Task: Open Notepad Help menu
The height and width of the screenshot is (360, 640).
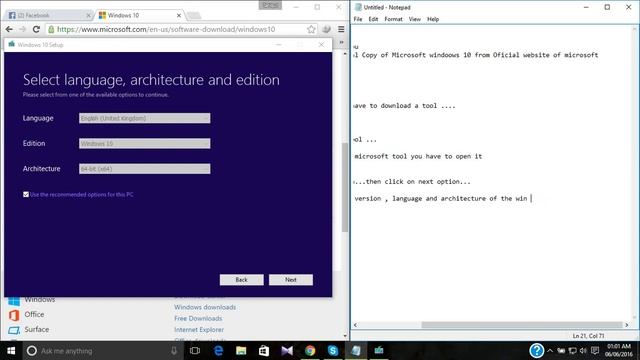Action: pos(433,19)
